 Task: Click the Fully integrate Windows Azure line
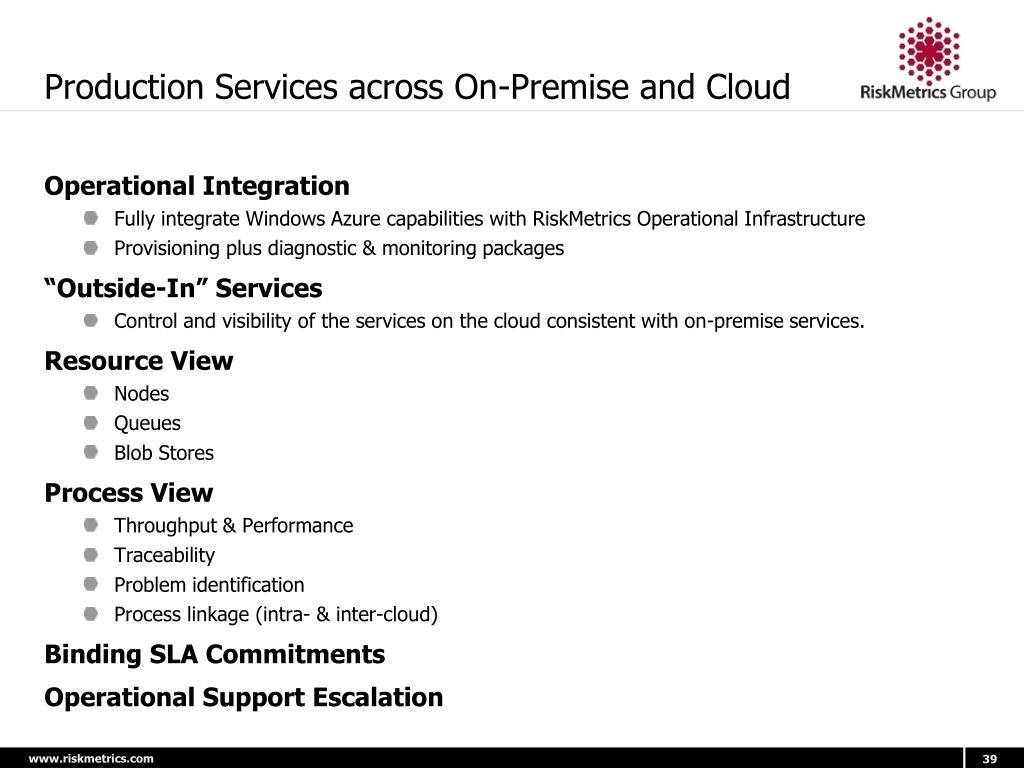tap(489, 219)
